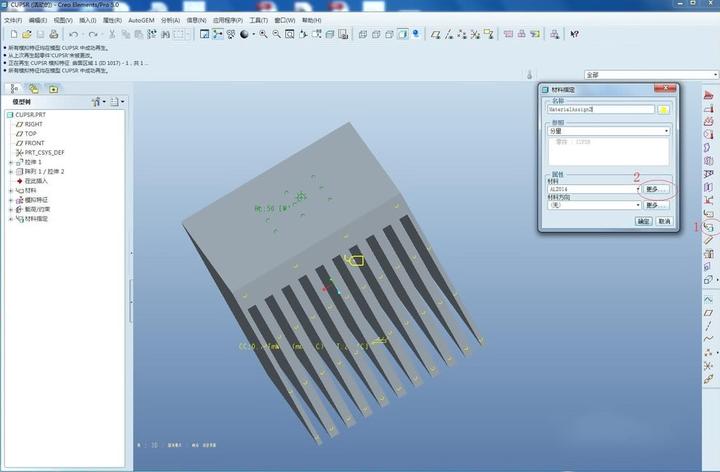Toggle the spin center icon
The height and width of the screenshot is (472, 720).
218,34
